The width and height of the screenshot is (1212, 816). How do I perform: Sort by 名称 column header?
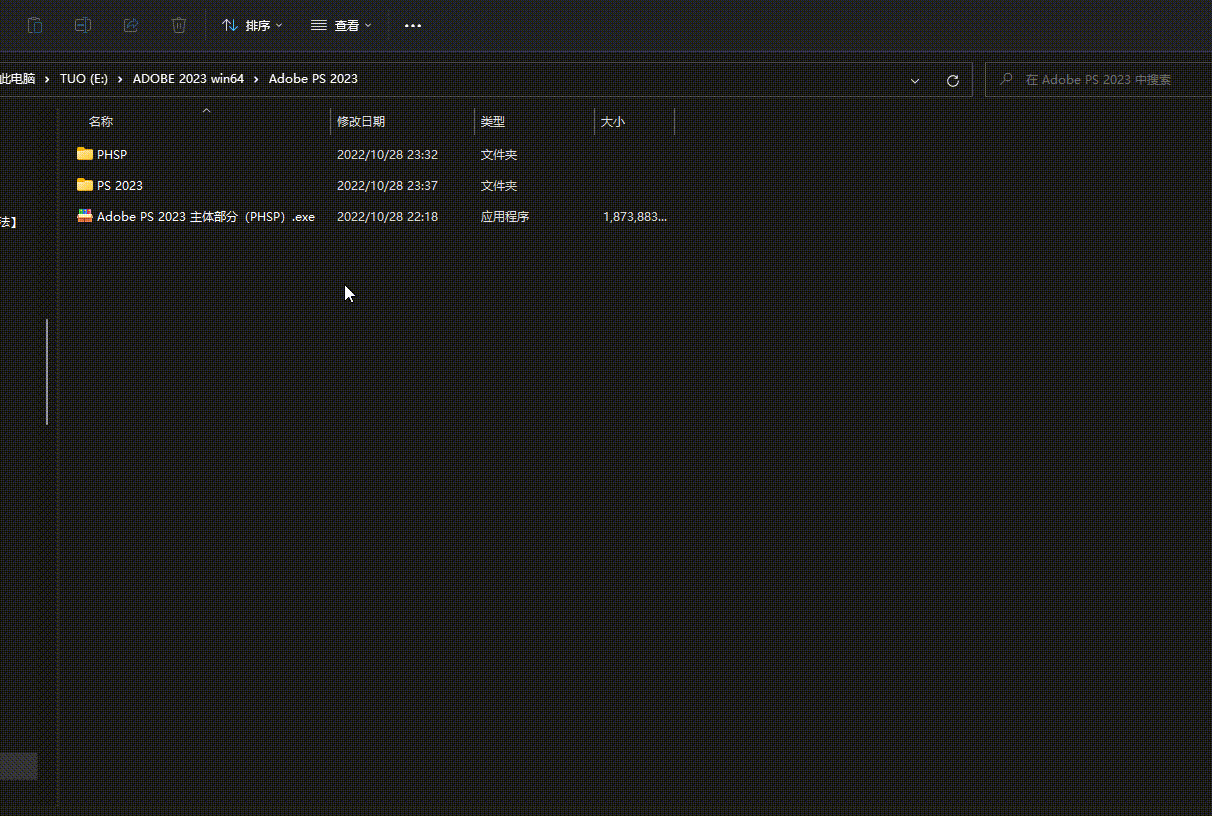(x=101, y=121)
